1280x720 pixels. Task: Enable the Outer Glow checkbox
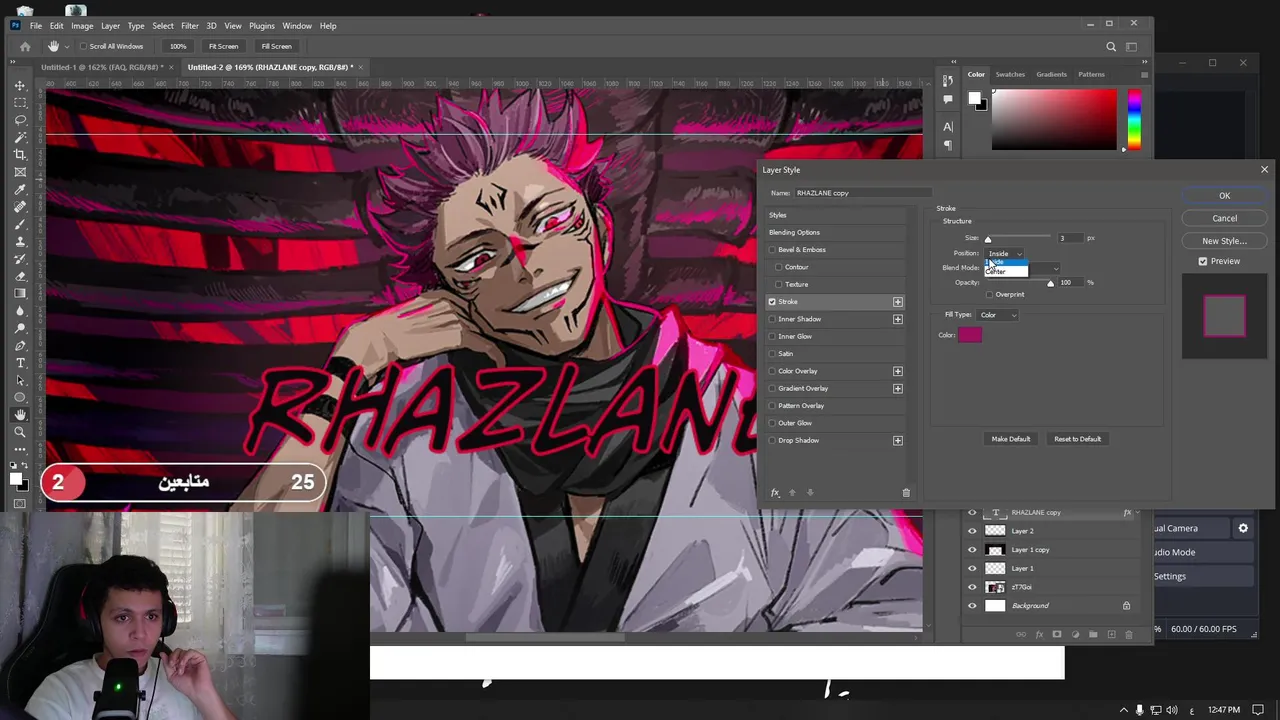(x=772, y=423)
